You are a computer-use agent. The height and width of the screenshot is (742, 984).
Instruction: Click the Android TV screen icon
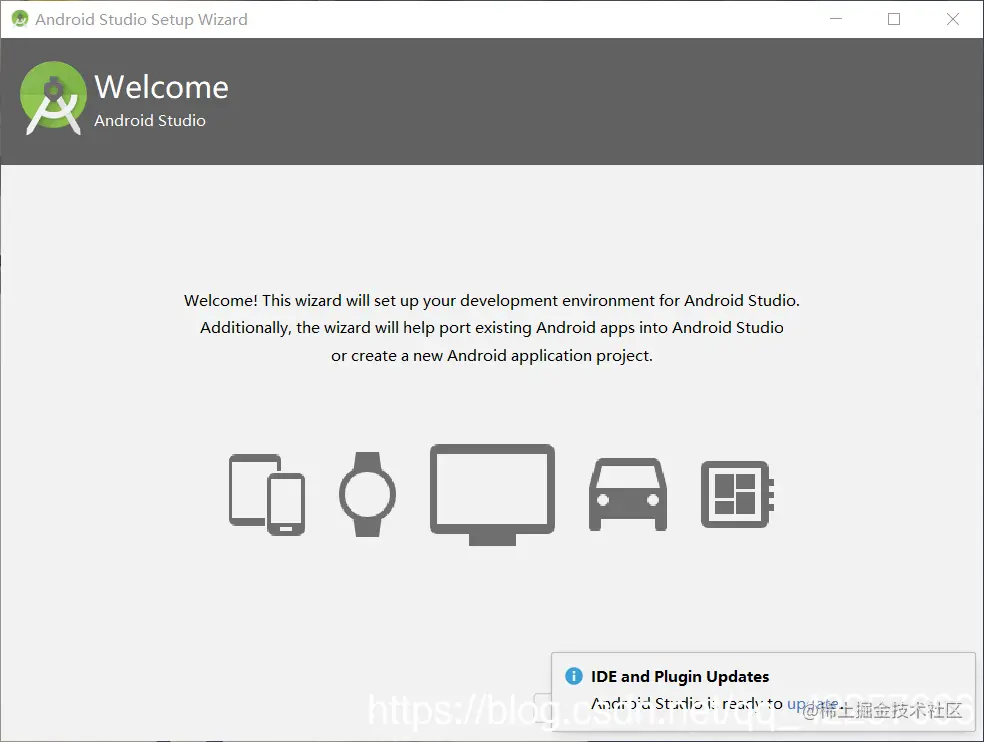pos(492,495)
